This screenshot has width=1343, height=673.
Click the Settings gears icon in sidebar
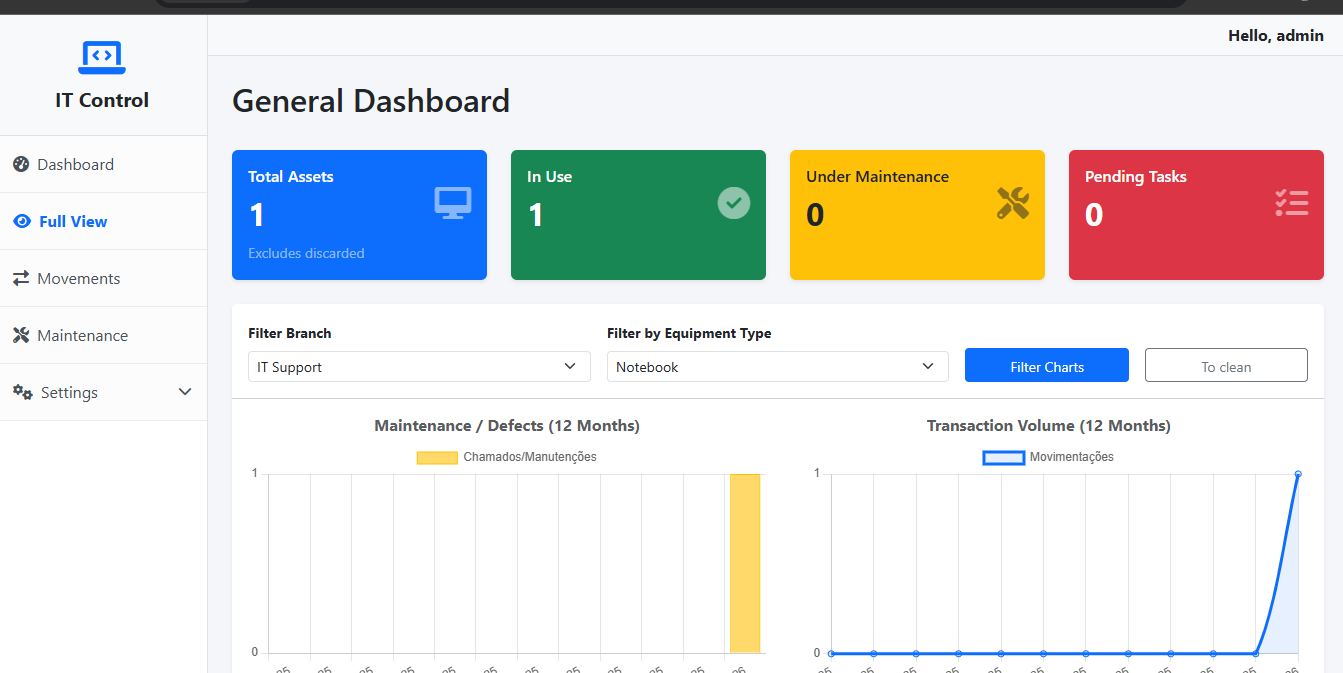pyautogui.click(x=23, y=392)
